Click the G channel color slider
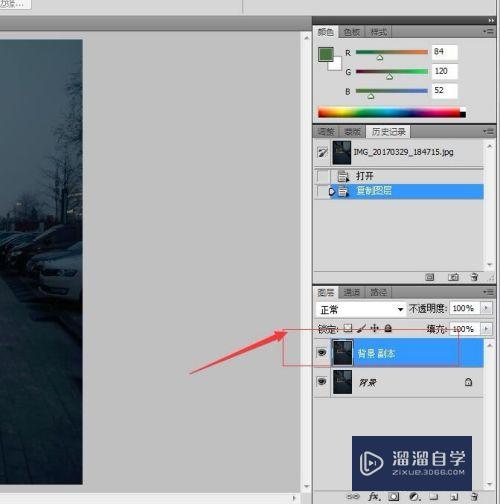Image resolution: width=500 pixels, height=504 pixels. (x=392, y=71)
